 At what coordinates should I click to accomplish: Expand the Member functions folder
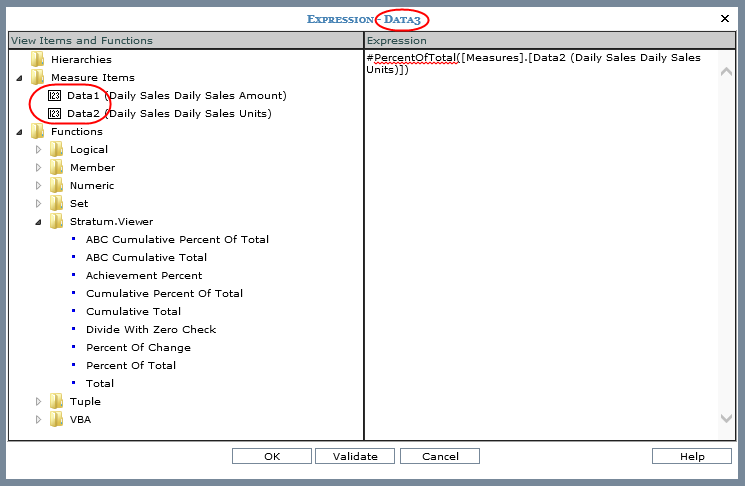(x=38, y=168)
